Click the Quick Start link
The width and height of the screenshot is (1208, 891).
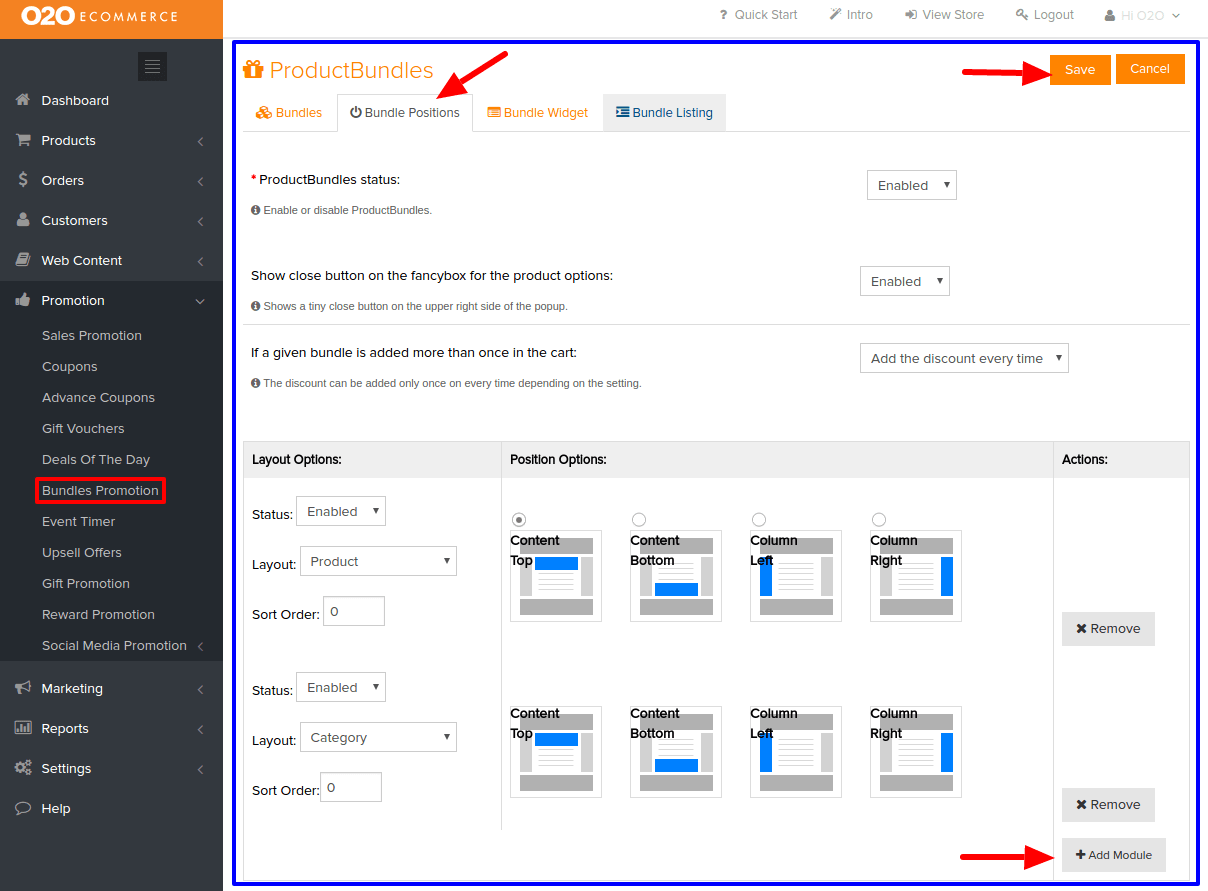tap(758, 15)
